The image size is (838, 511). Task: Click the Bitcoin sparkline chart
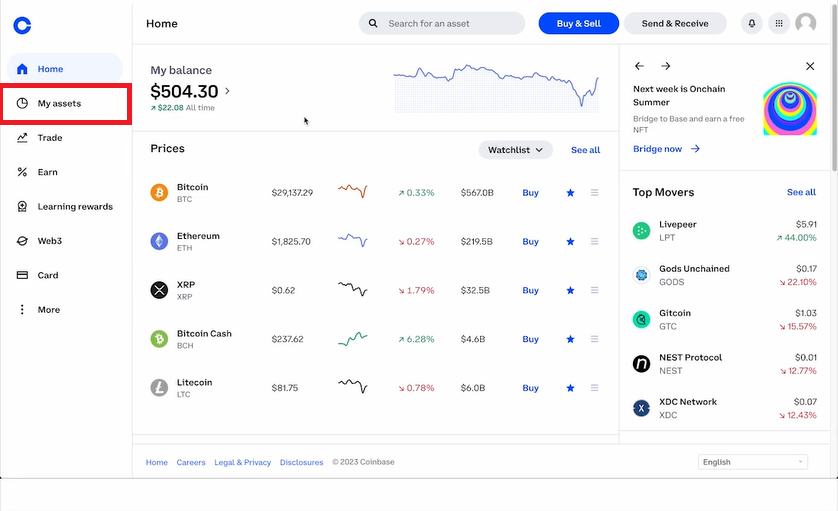(353, 190)
